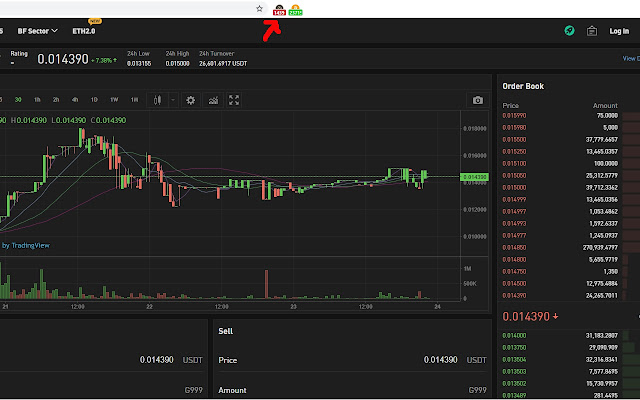Select the 4h chart timeframe
Image resolution: width=640 pixels, height=400 pixels.
75,100
